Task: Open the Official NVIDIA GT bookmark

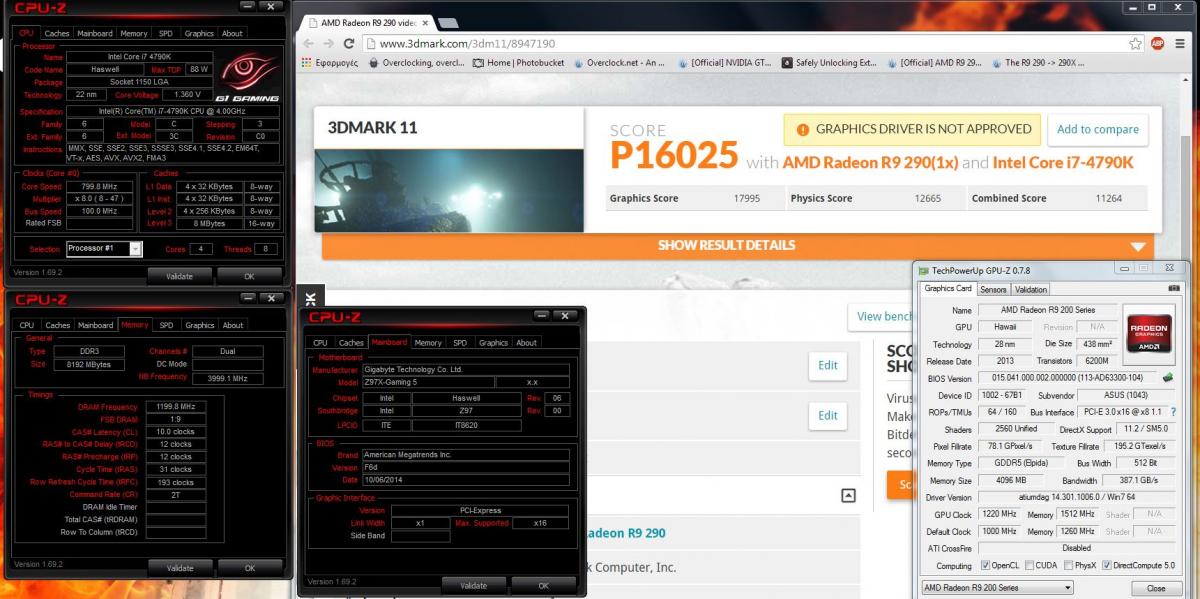Action: coord(723,62)
